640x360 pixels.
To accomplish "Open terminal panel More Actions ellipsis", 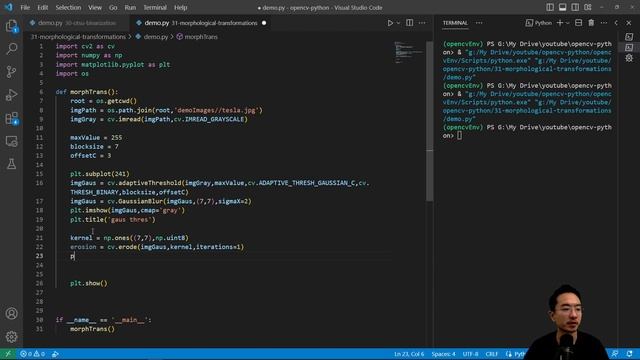I will tap(604, 23).
